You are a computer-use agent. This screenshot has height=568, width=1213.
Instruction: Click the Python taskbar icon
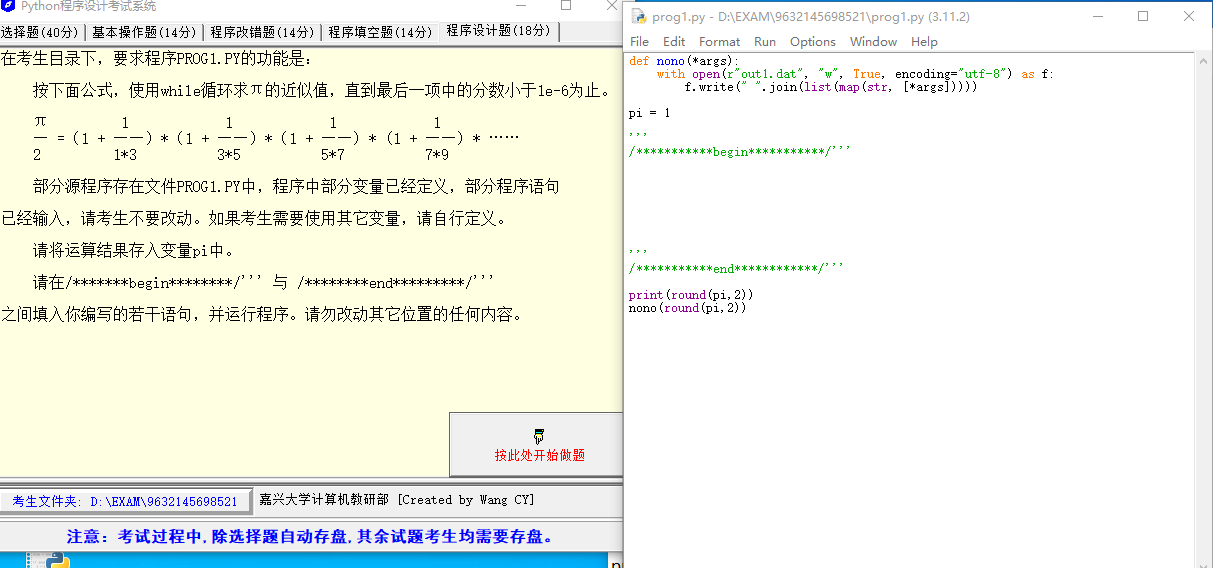(58, 561)
